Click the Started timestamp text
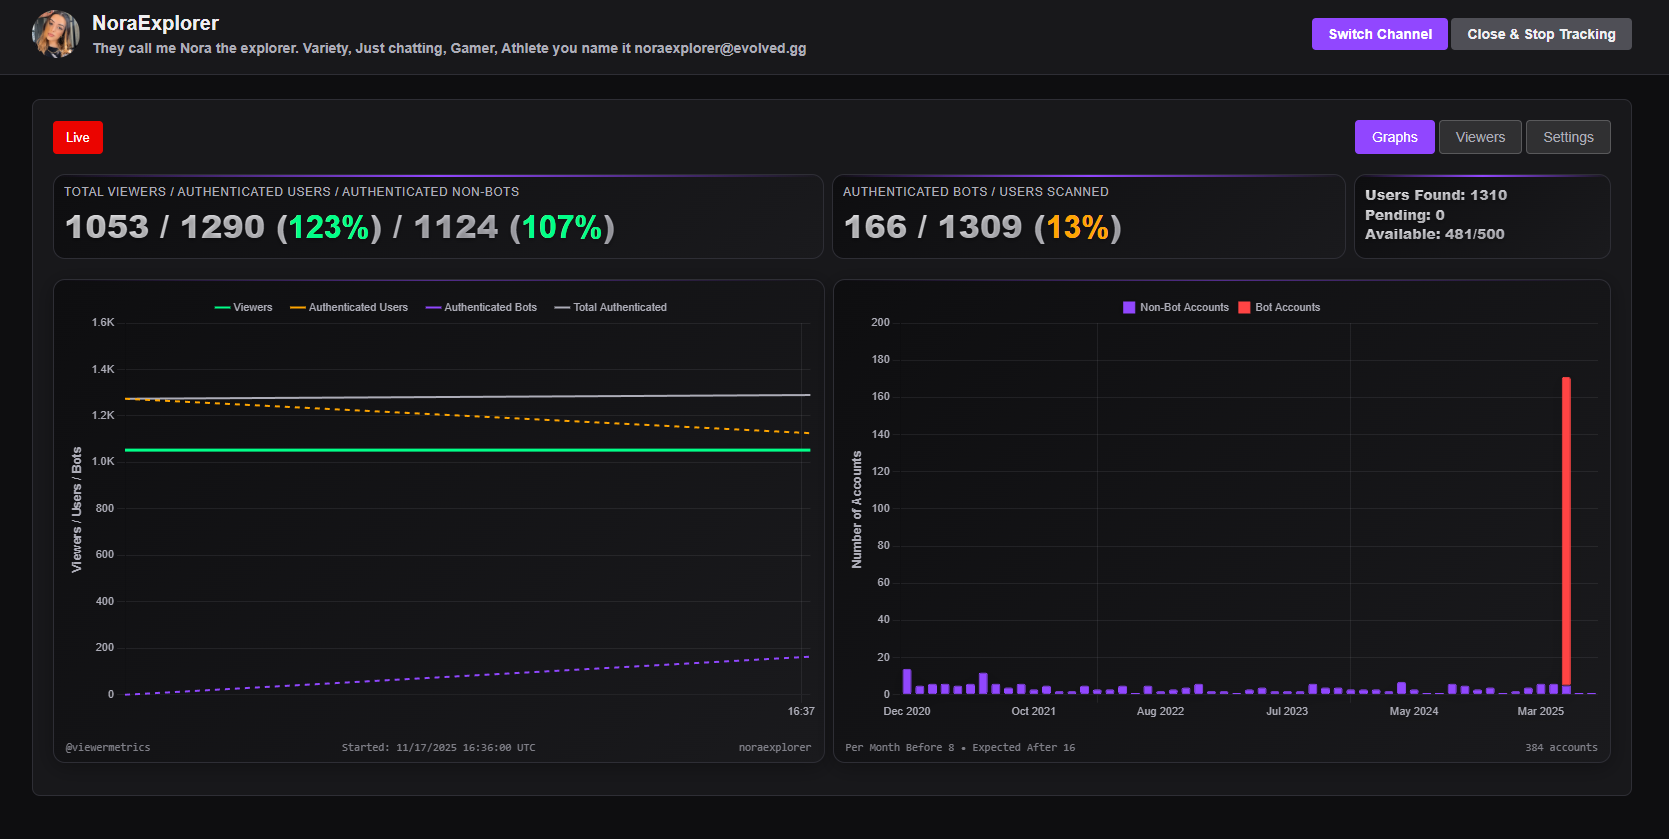The image size is (1669, 839). click(438, 747)
